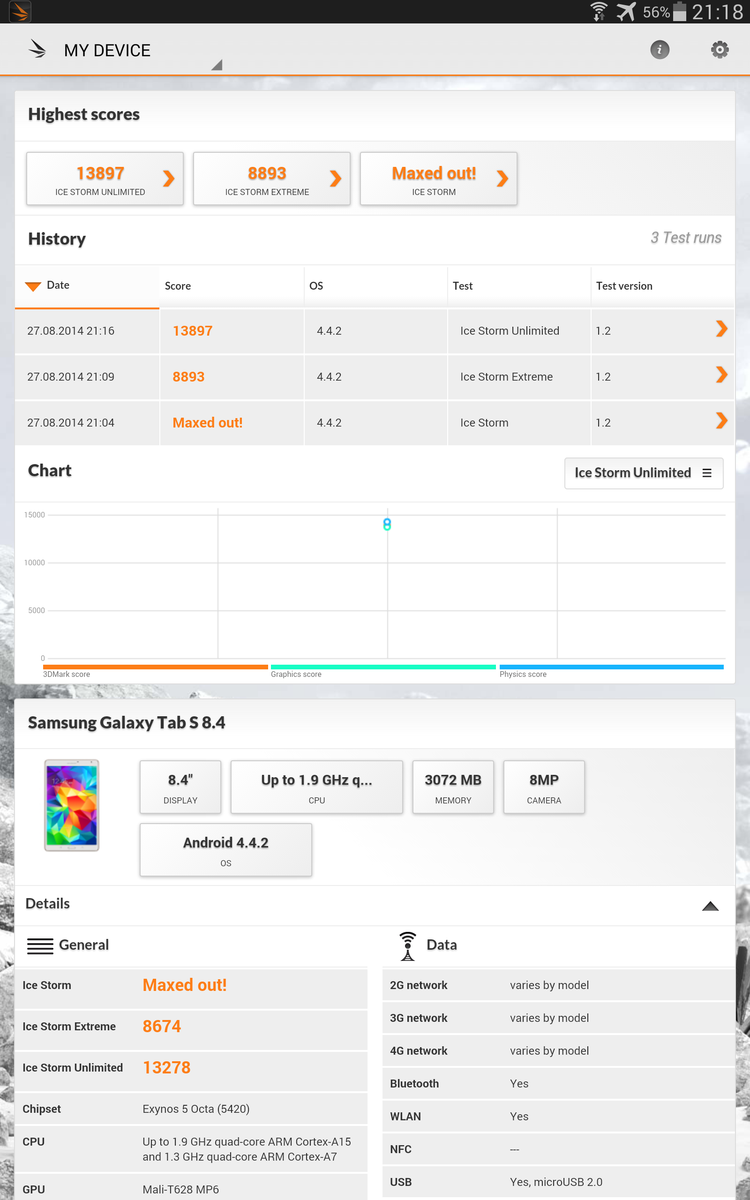The width and height of the screenshot is (750, 1200).
Task: Select date 27.08.2014 21:16 row
Action: point(375,331)
